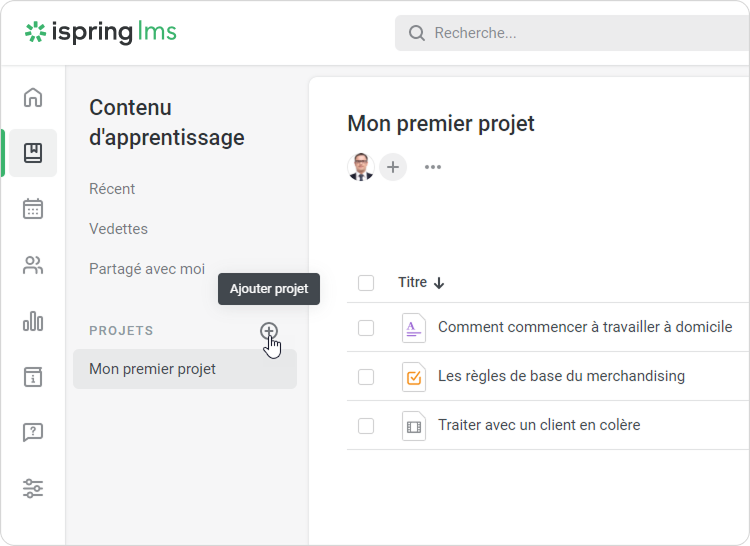The image size is (750, 546).
Task: Check the box for Les règles de base
Action: 366,377
